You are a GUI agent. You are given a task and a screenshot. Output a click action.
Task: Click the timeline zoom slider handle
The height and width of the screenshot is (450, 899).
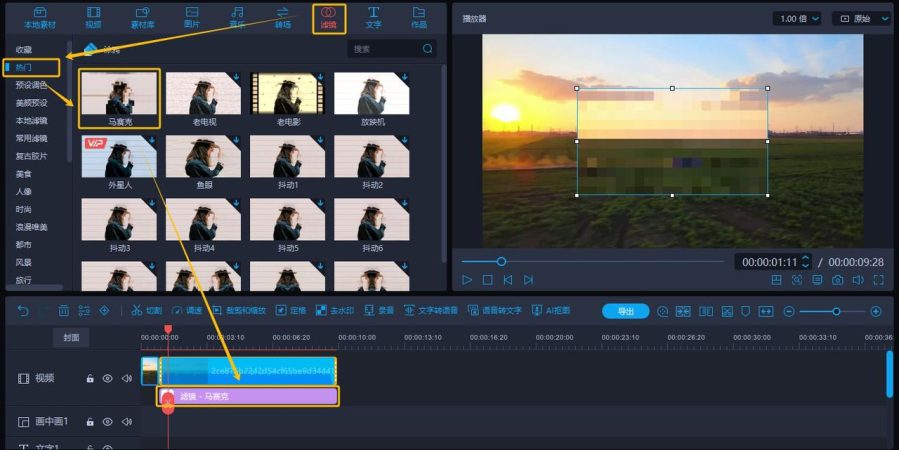click(837, 311)
